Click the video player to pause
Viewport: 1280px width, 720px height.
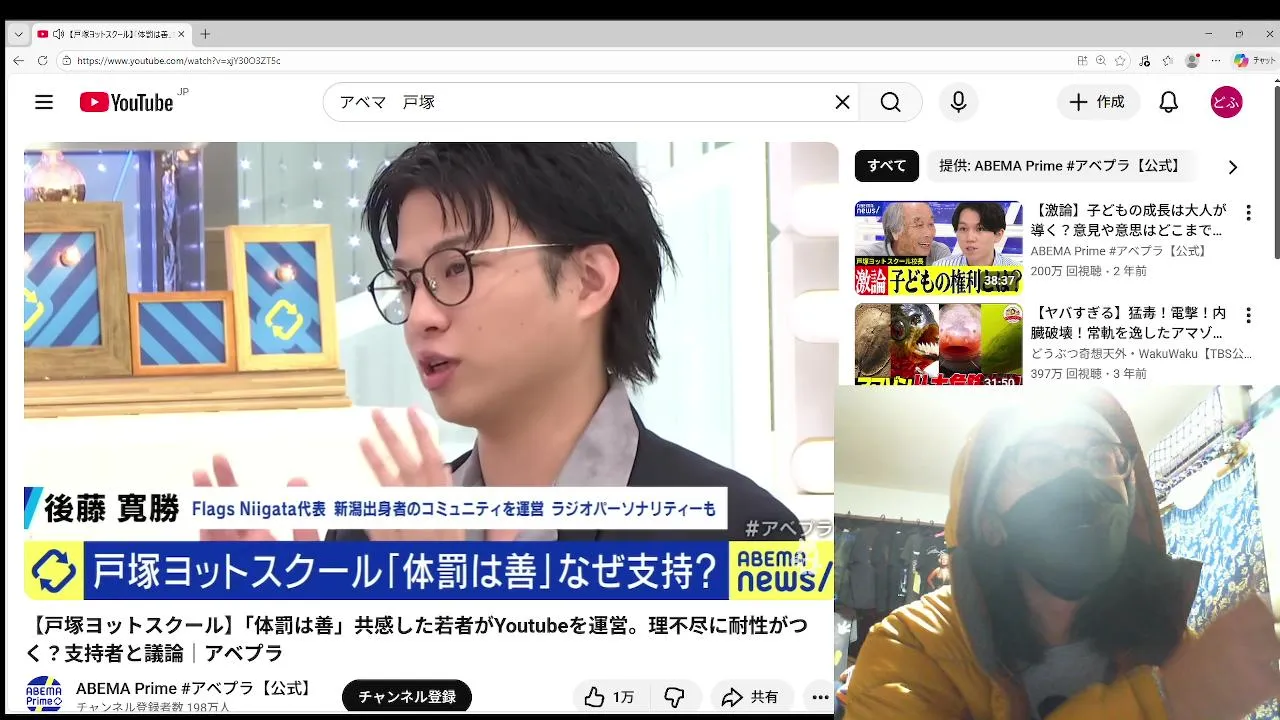(430, 370)
